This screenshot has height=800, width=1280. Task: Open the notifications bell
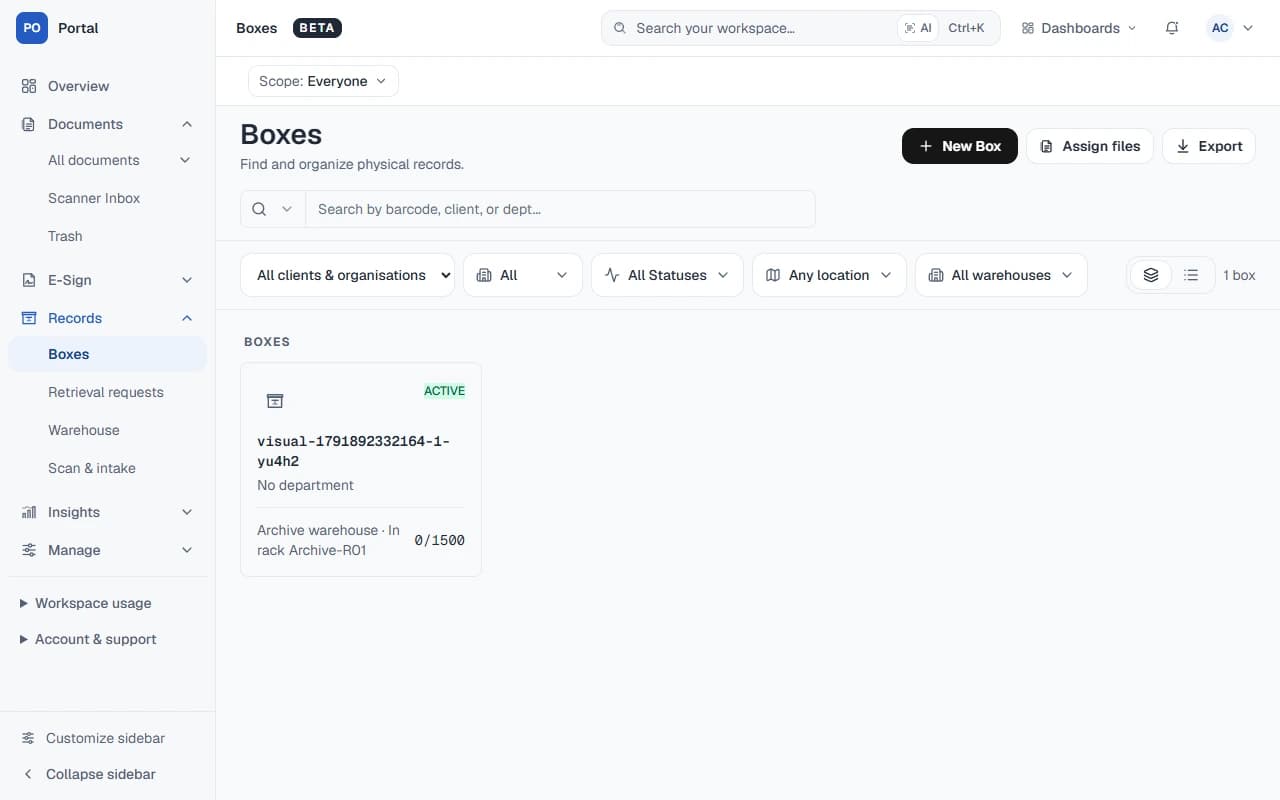pyautogui.click(x=1172, y=28)
